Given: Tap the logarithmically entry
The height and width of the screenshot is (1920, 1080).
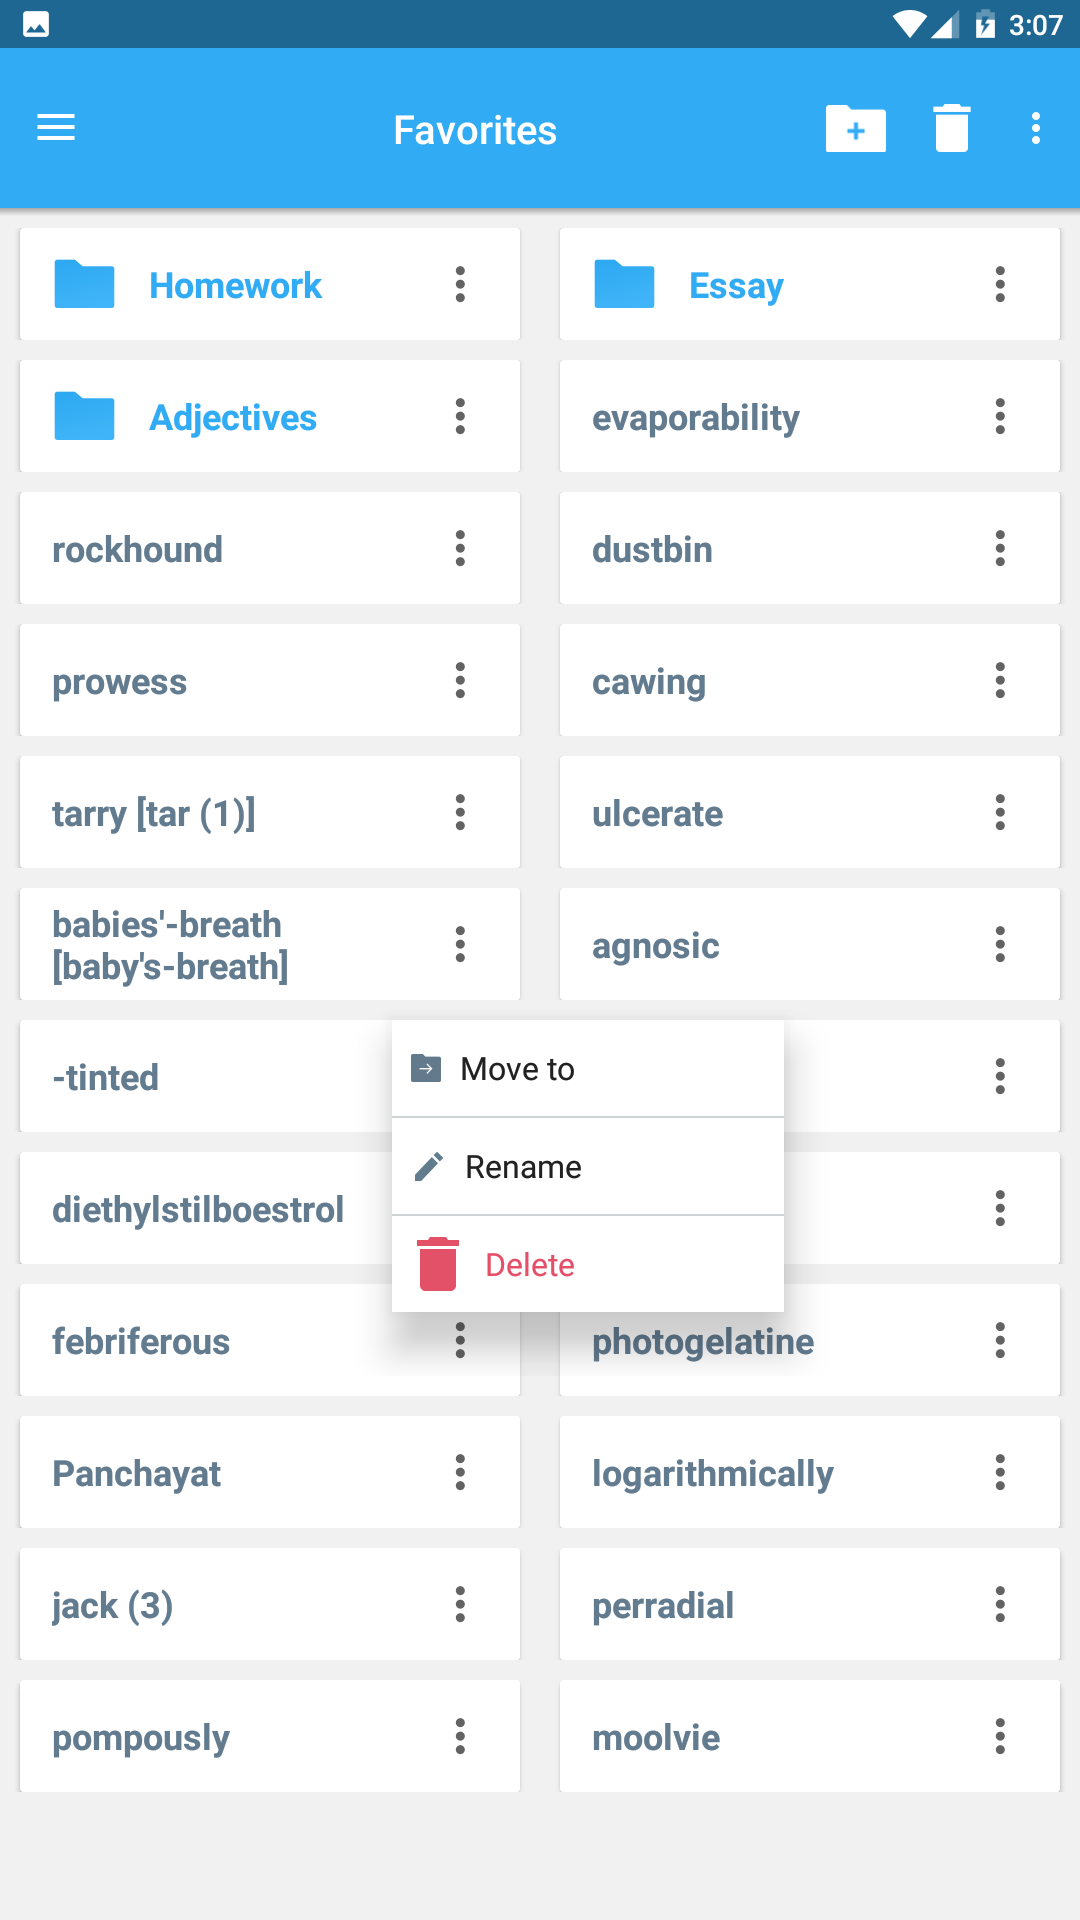Looking at the screenshot, I should point(712,1474).
